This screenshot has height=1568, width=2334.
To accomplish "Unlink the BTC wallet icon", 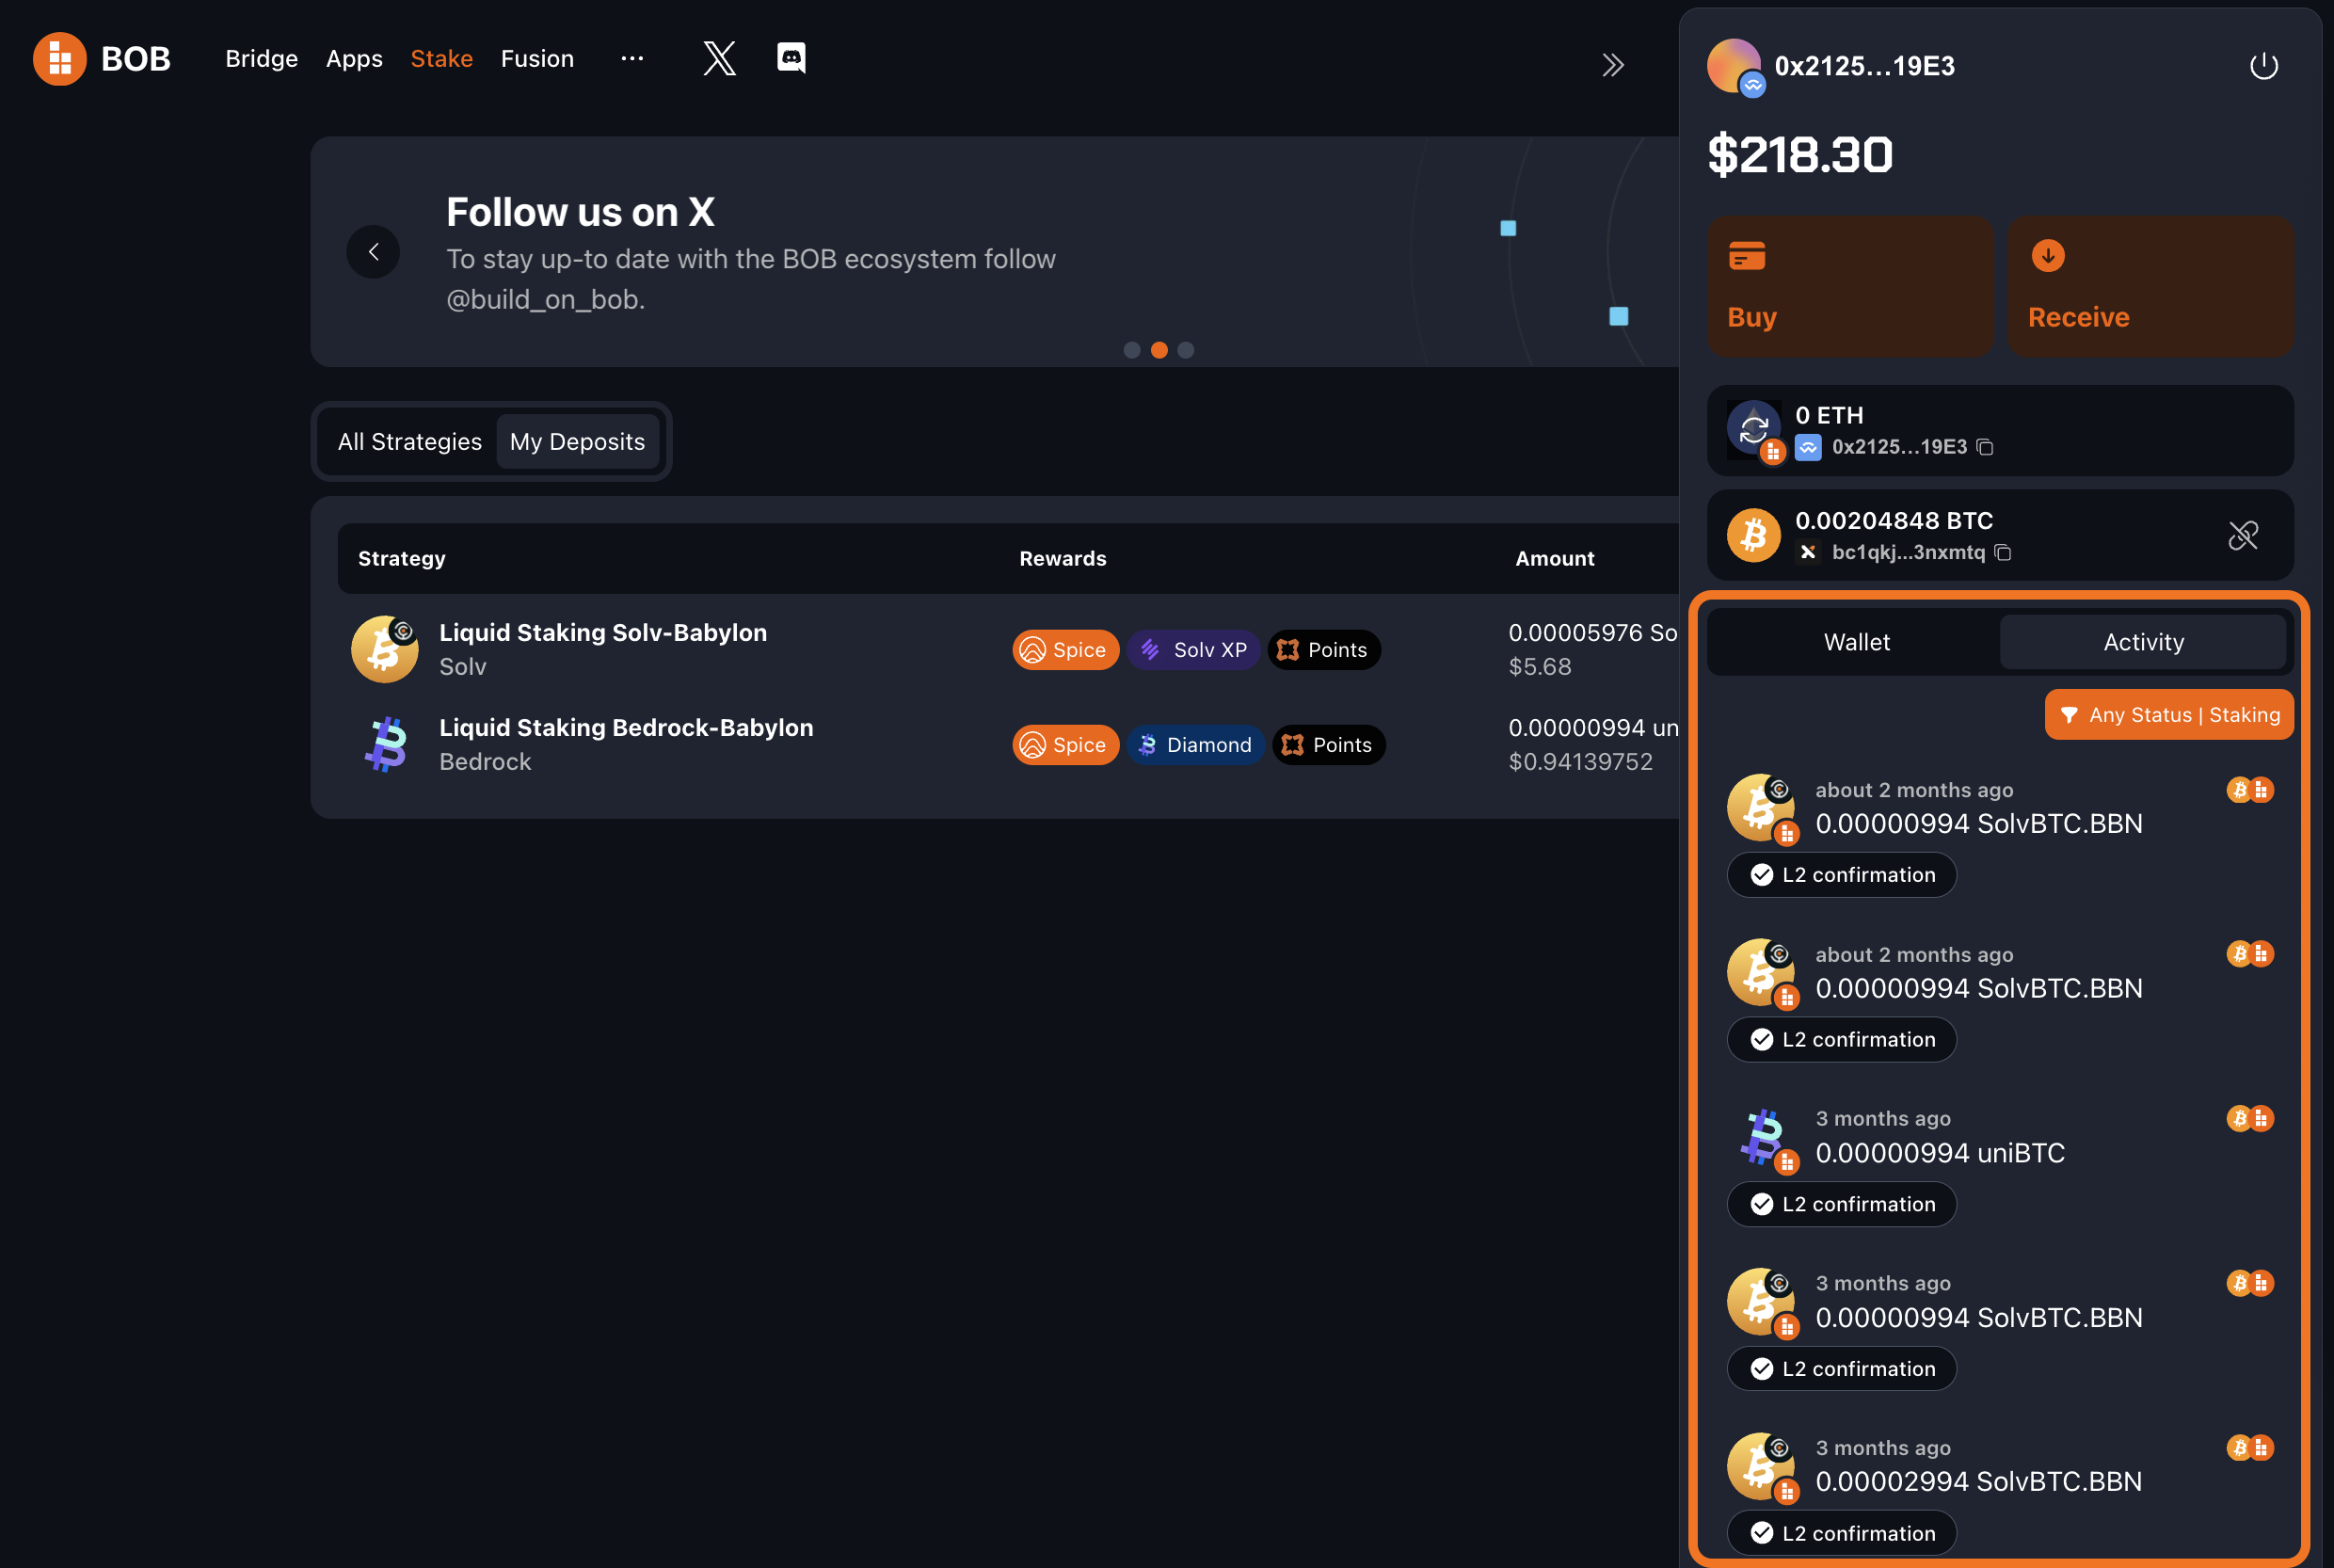I will 2243,536.
